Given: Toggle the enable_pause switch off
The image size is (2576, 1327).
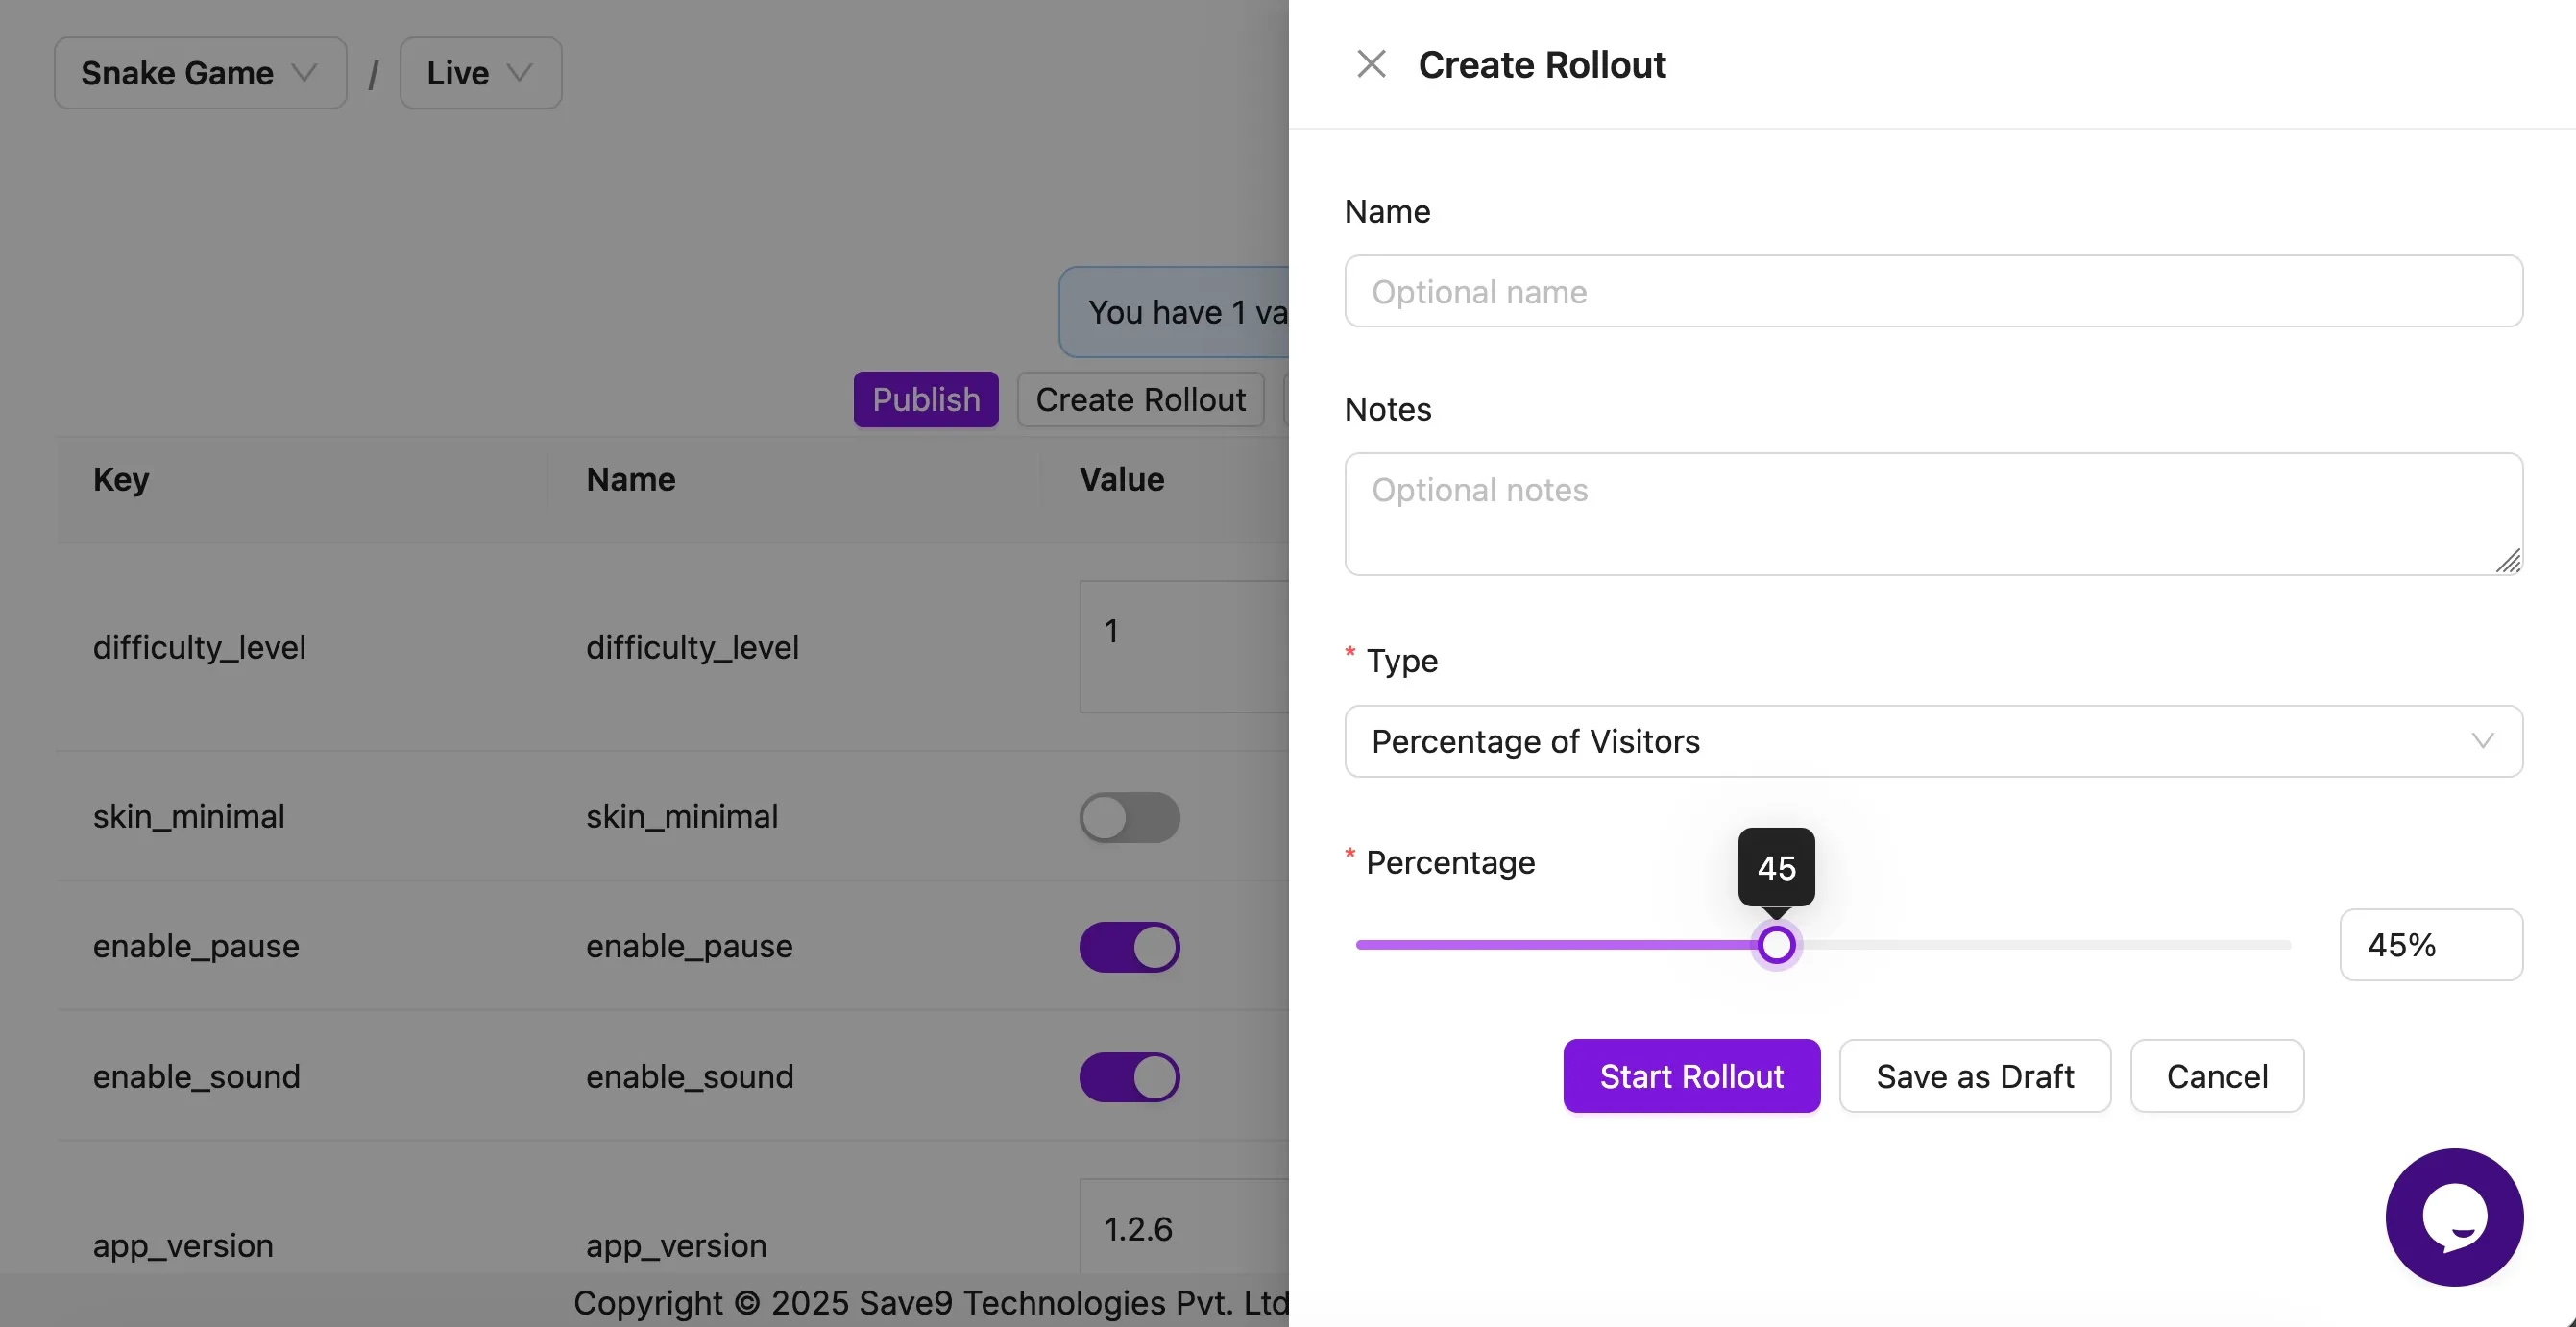Looking at the screenshot, I should coord(1130,946).
